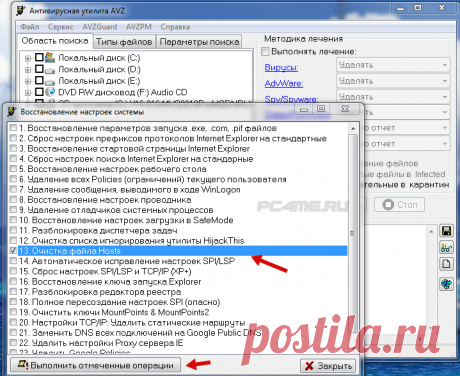Image resolution: width=460 pixels, height=376 pixels.
Task: Select item 3 restore IE start page
Action: pos(134,149)
